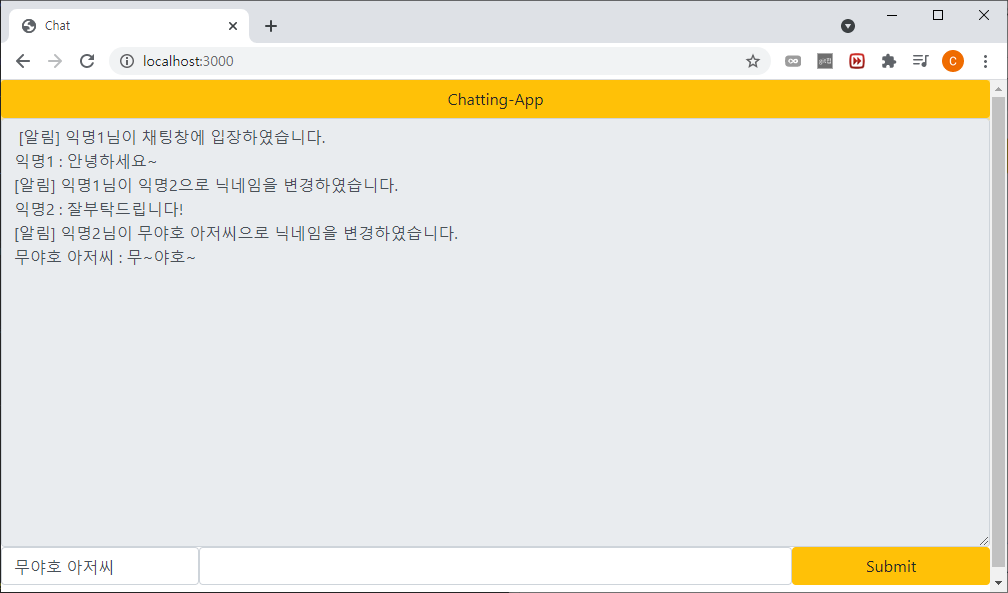Click the message "익명2 : 잘부탁드립니다!"
This screenshot has height=593, width=1008.
point(99,209)
